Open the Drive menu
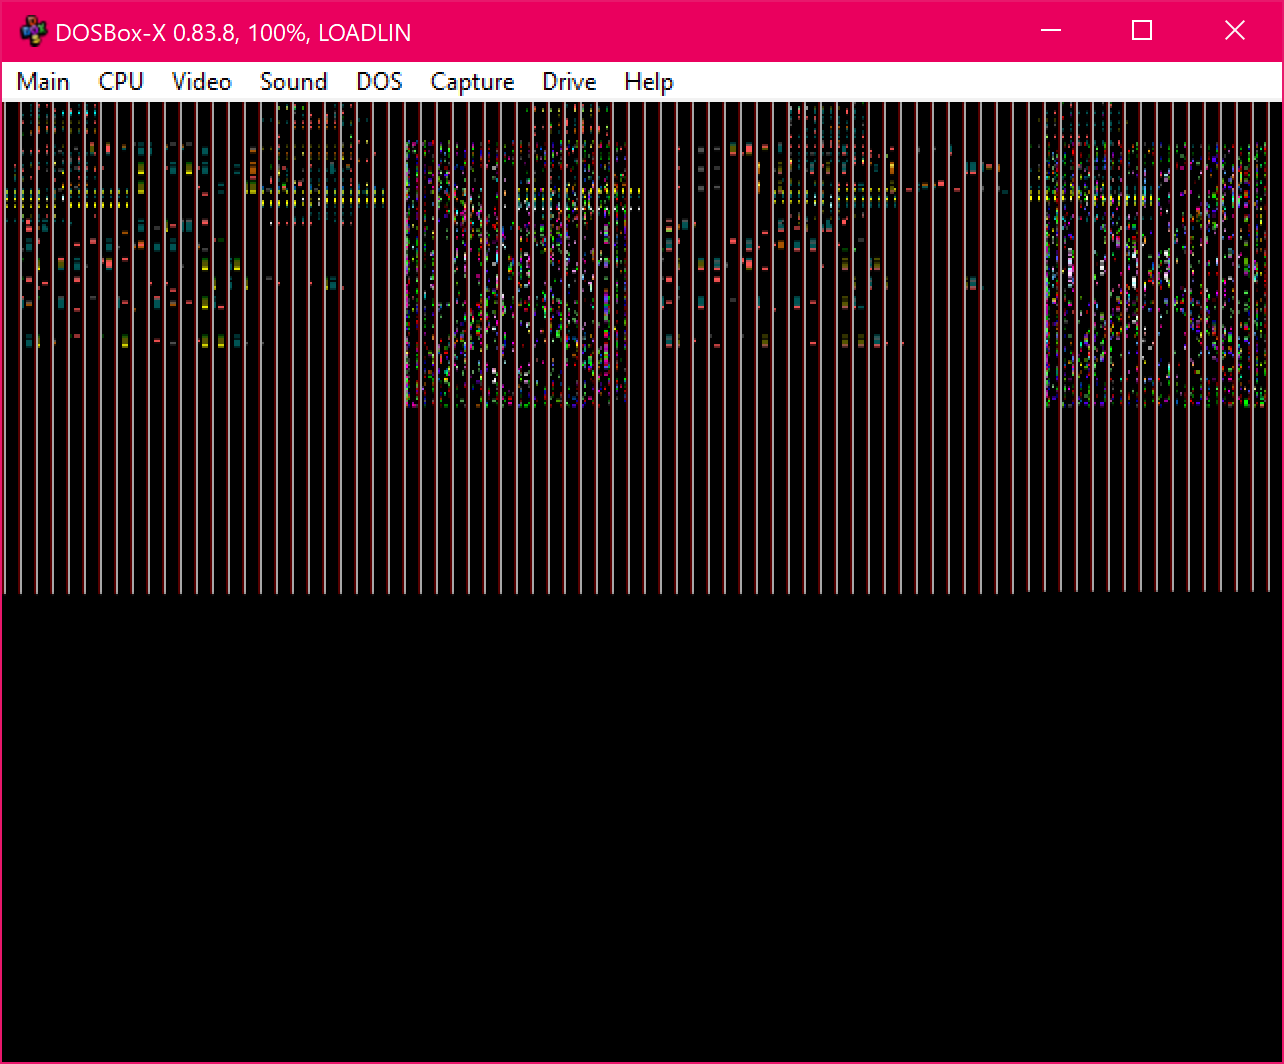1284x1064 pixels. coord(569,82)
